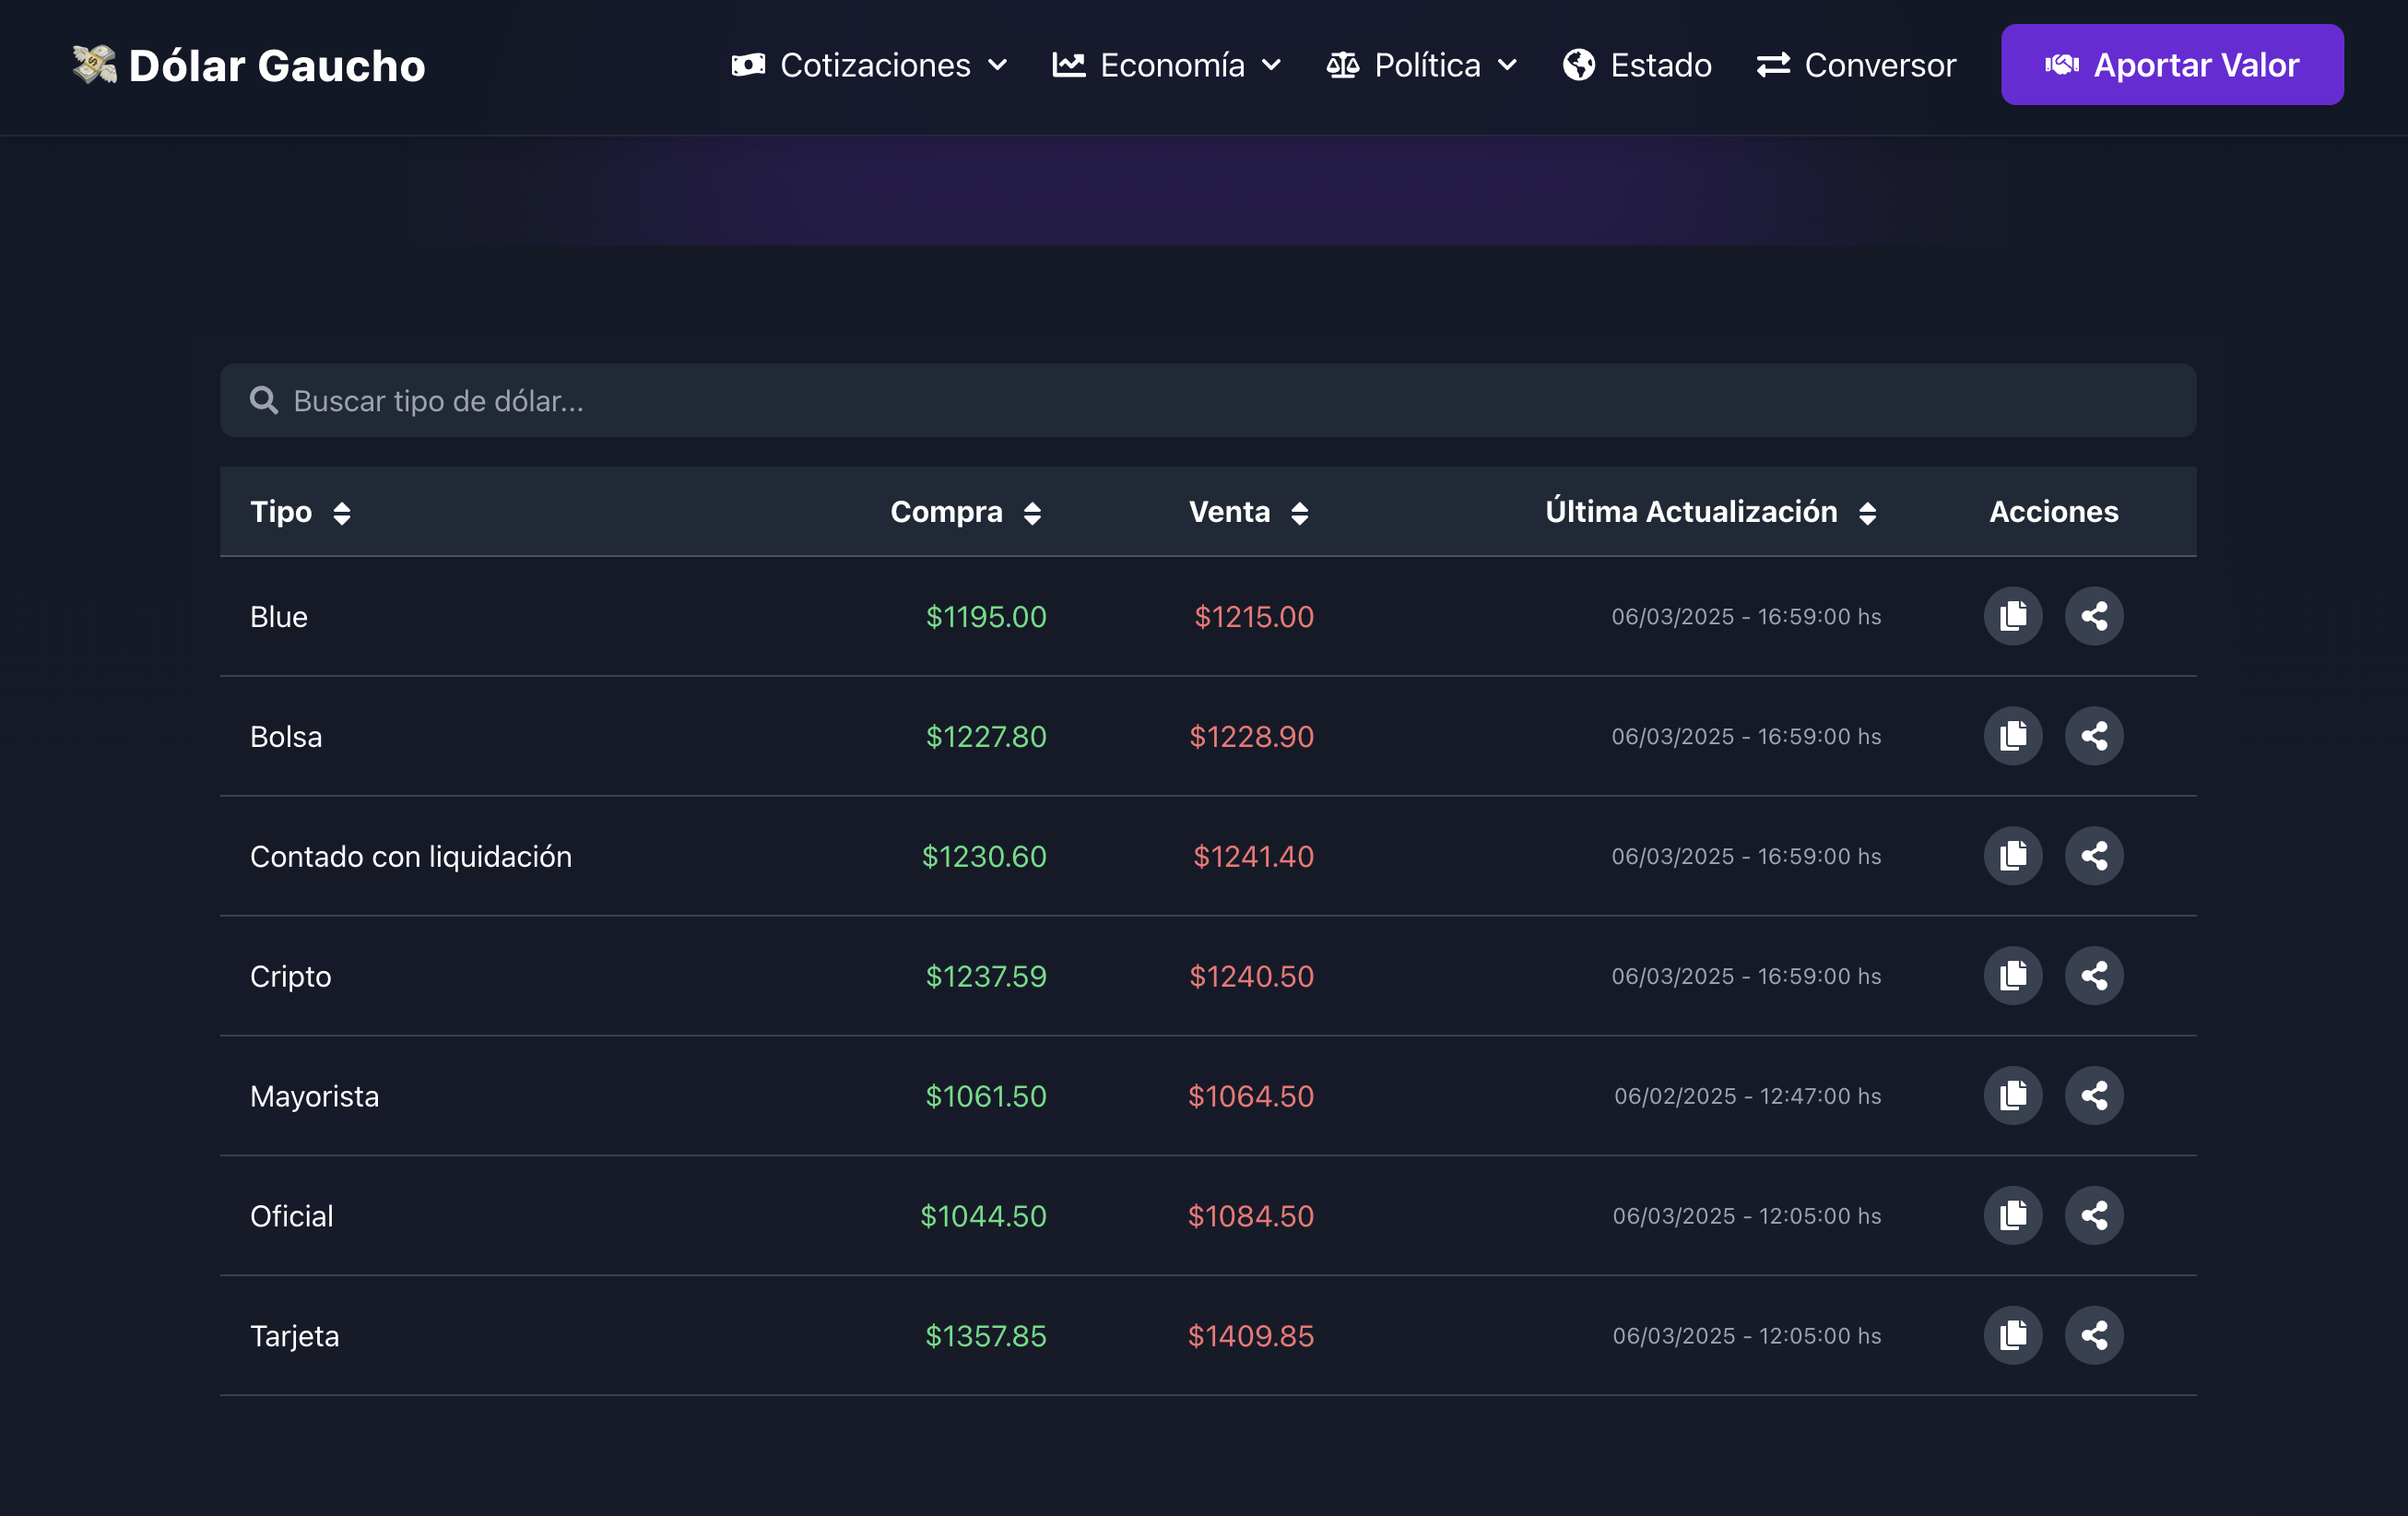The height and width of the screenshot is (1516, 2408).
Task: Click the $1195.00 Compra value
Action: click(x=986, y=617)
